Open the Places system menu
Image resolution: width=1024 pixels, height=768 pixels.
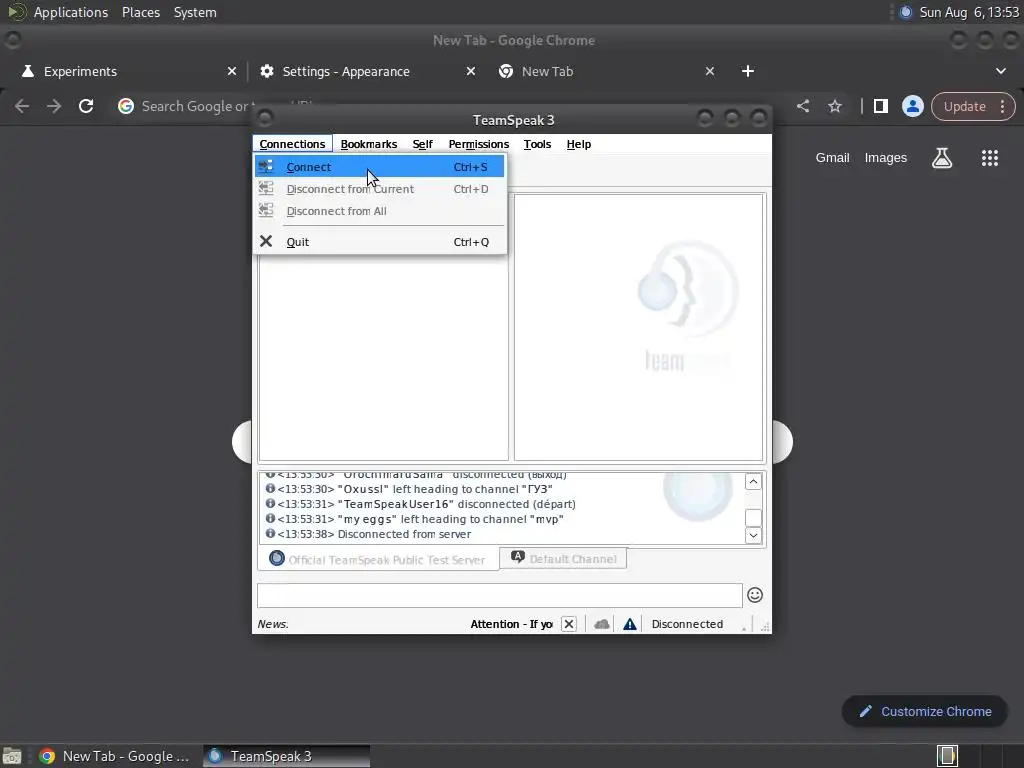click(x=141, y=12)
